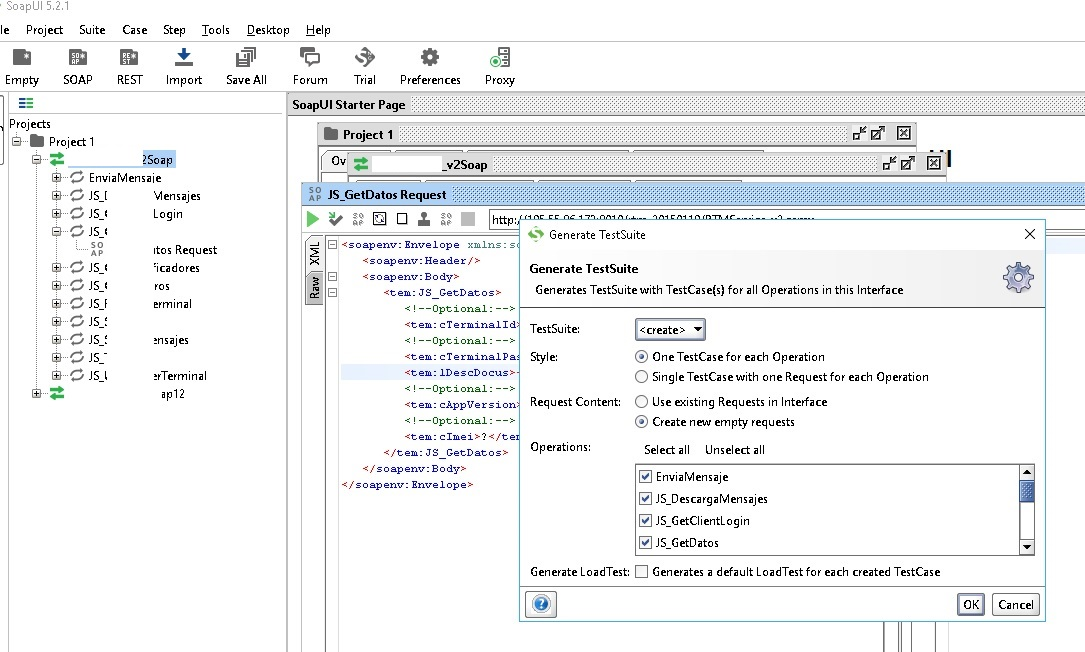Click the Import toolbar icon
The image size is (1085, 652).
click(183, 58)
